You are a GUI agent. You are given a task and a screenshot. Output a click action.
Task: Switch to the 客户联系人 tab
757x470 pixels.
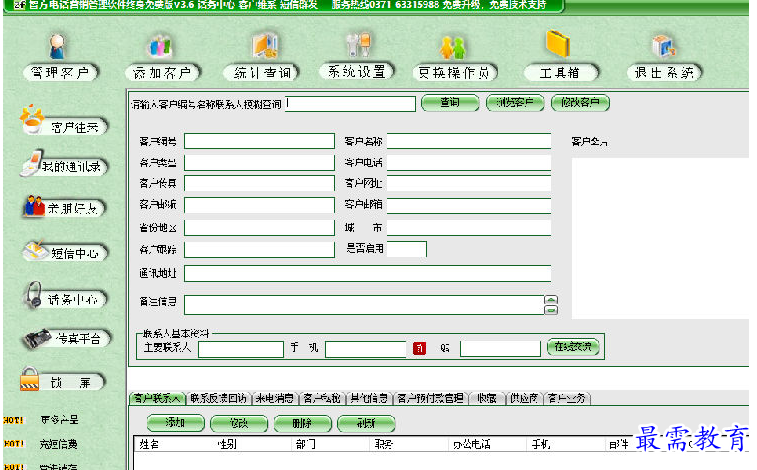tap(157, 399)
